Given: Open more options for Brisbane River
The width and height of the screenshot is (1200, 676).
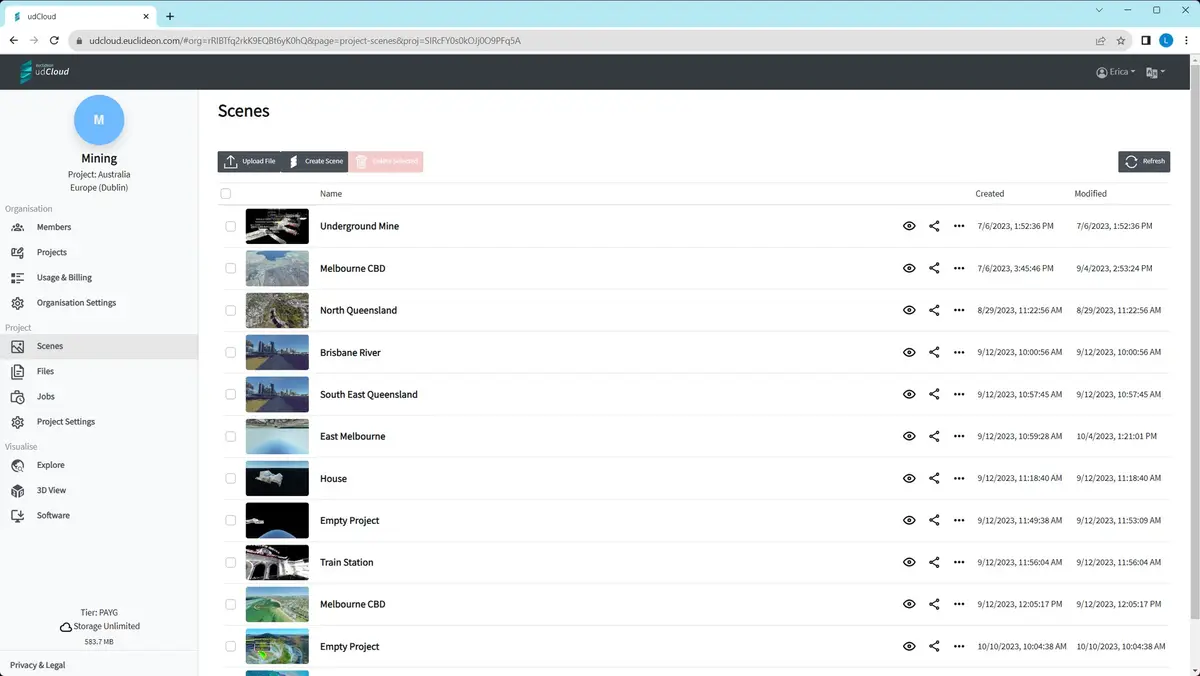Looking at the screenshot, I should (x=959, y=352).
